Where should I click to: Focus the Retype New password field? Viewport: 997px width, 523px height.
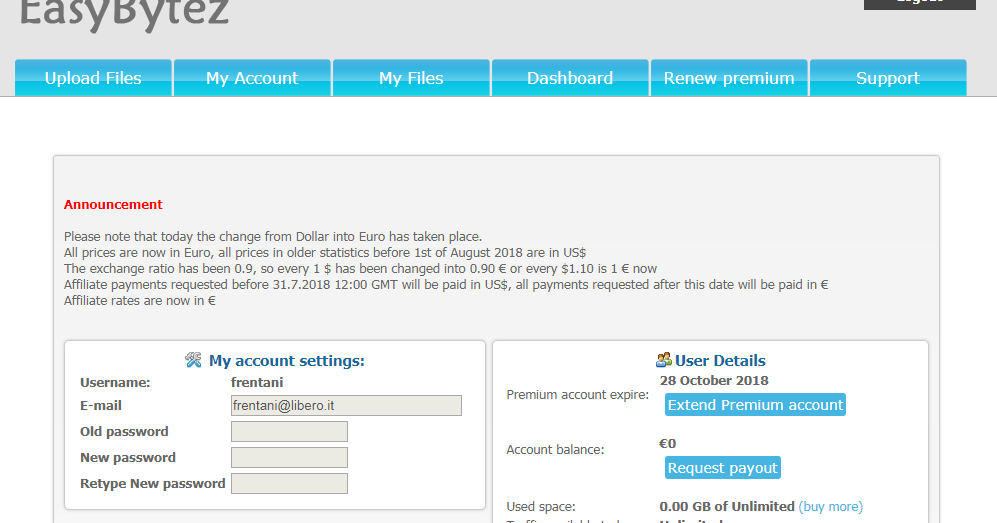click(x=289, y=484)
